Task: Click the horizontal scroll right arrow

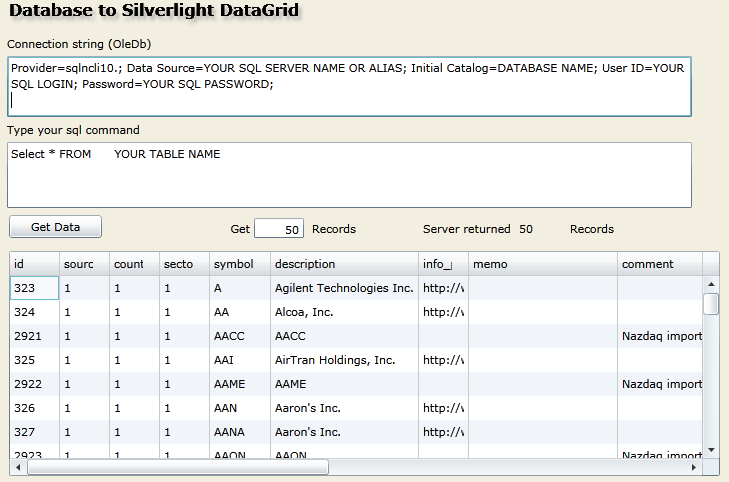Action: click(694, 468)
